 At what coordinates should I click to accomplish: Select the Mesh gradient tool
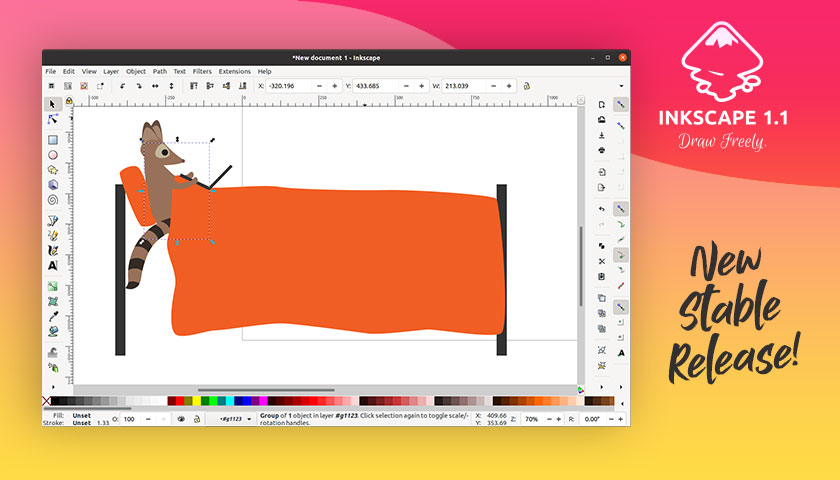(52, 301)
